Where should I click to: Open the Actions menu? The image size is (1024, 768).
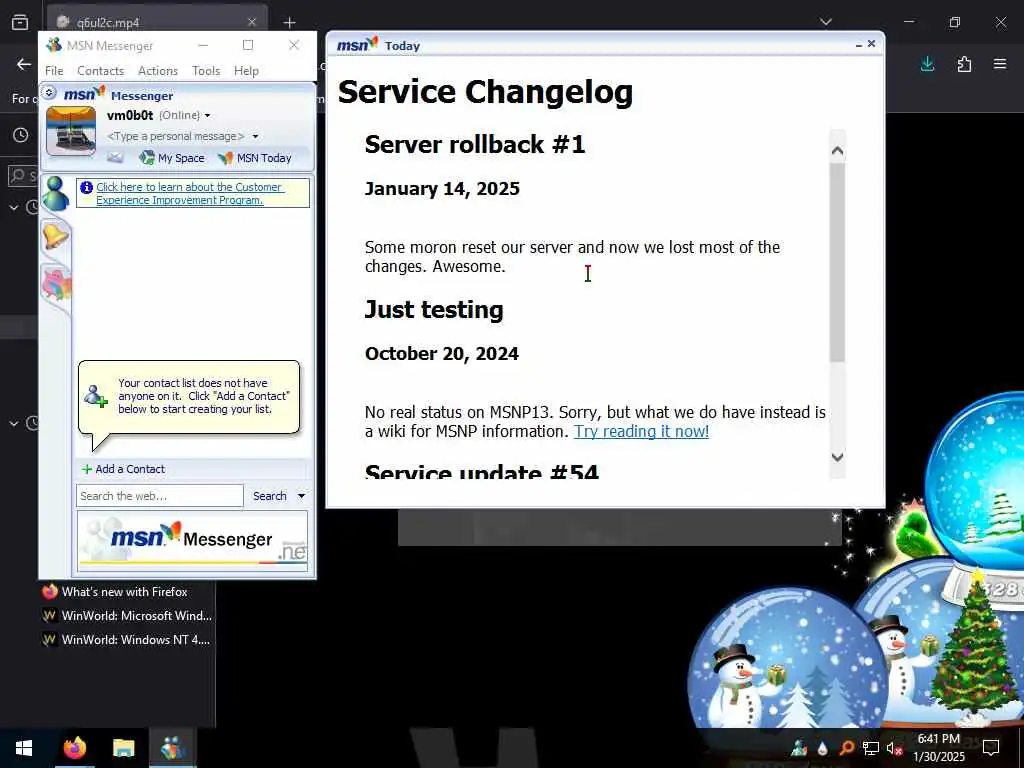157,71
